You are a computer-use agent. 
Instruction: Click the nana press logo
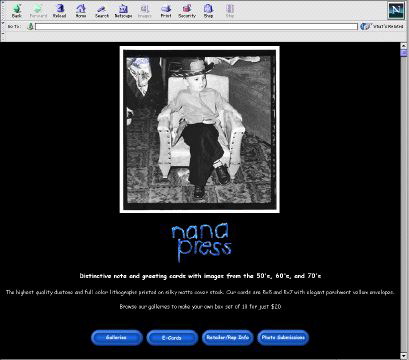(201, 242)
